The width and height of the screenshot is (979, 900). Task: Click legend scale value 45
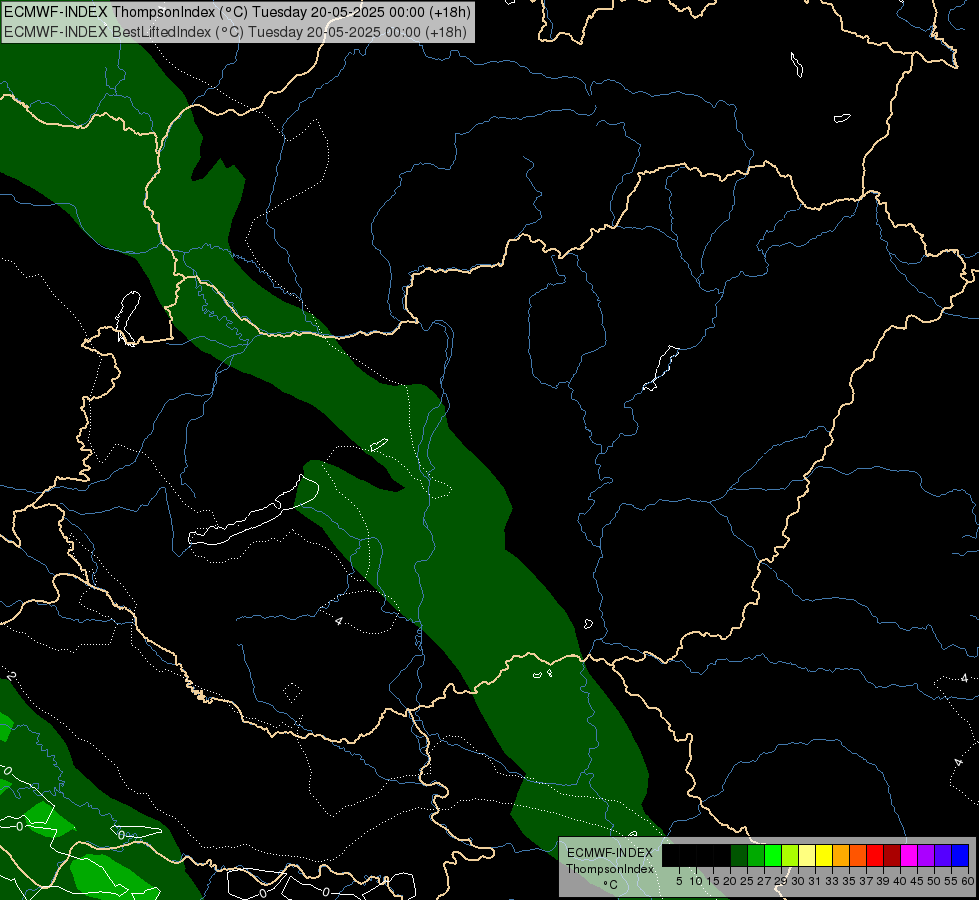pyautogui.click(x=917, y=881)
